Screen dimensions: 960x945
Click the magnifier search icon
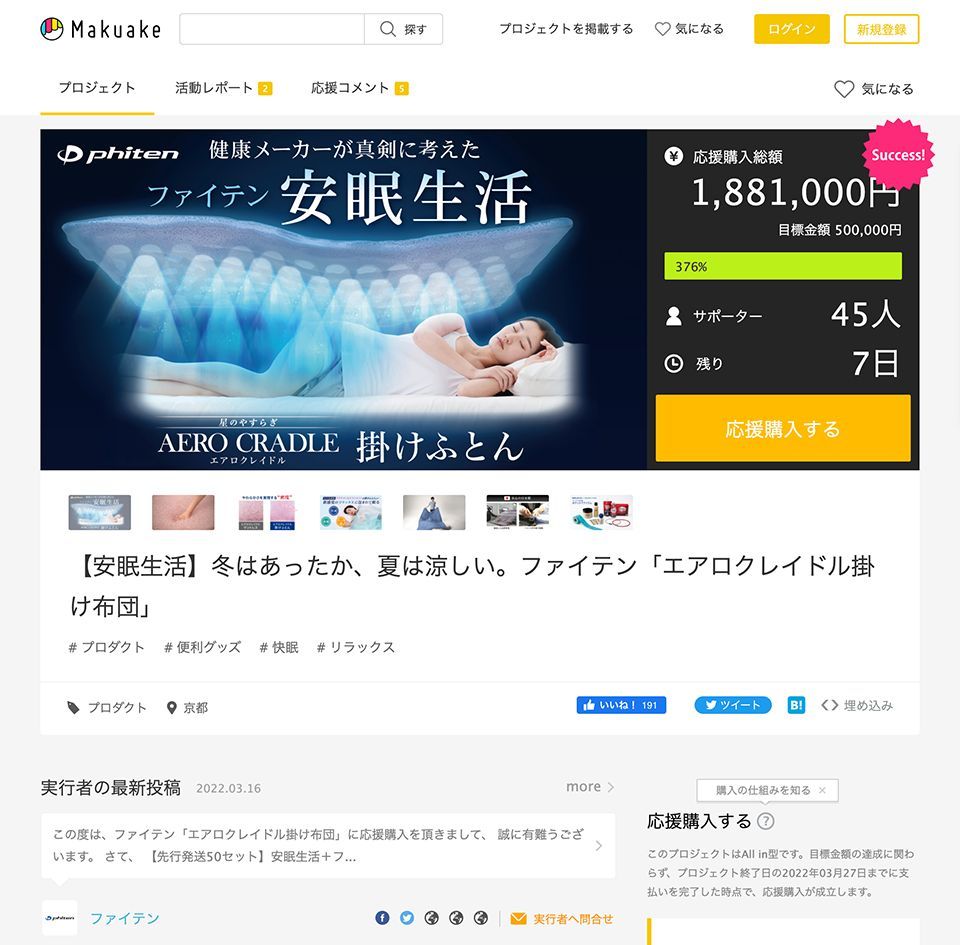point(388,29)
